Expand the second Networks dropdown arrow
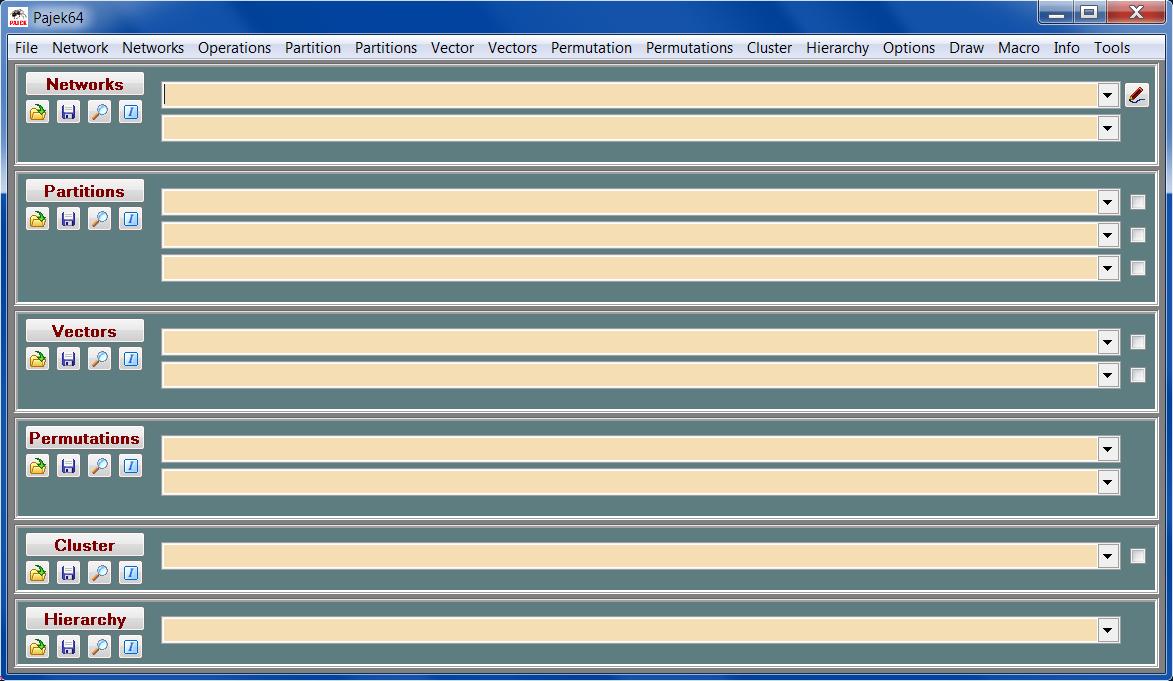Screen dimensions: 1173x681 click(1108, 128)
